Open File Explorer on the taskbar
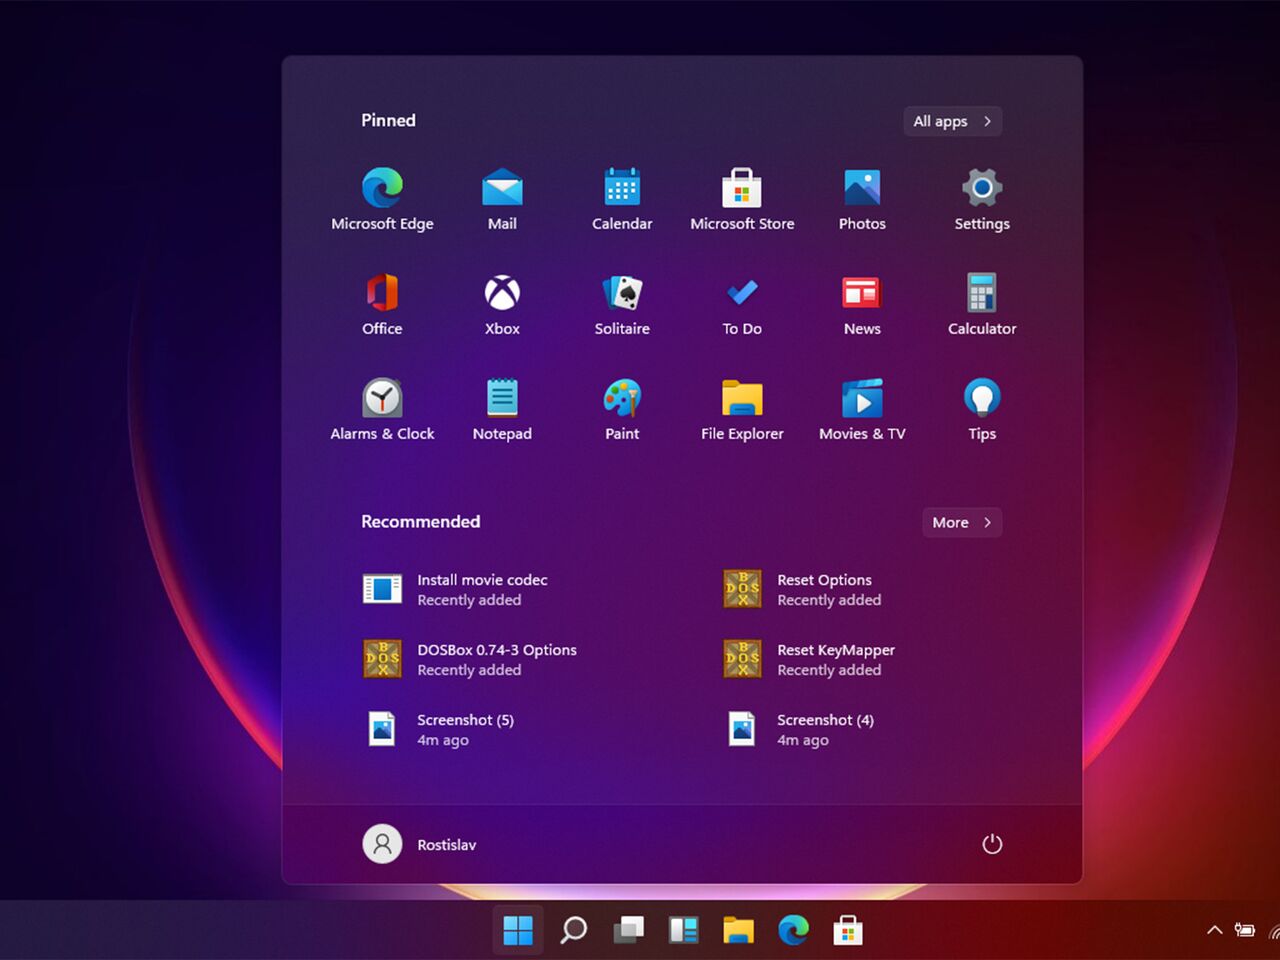1280x960 pixels. pos(739,930)
